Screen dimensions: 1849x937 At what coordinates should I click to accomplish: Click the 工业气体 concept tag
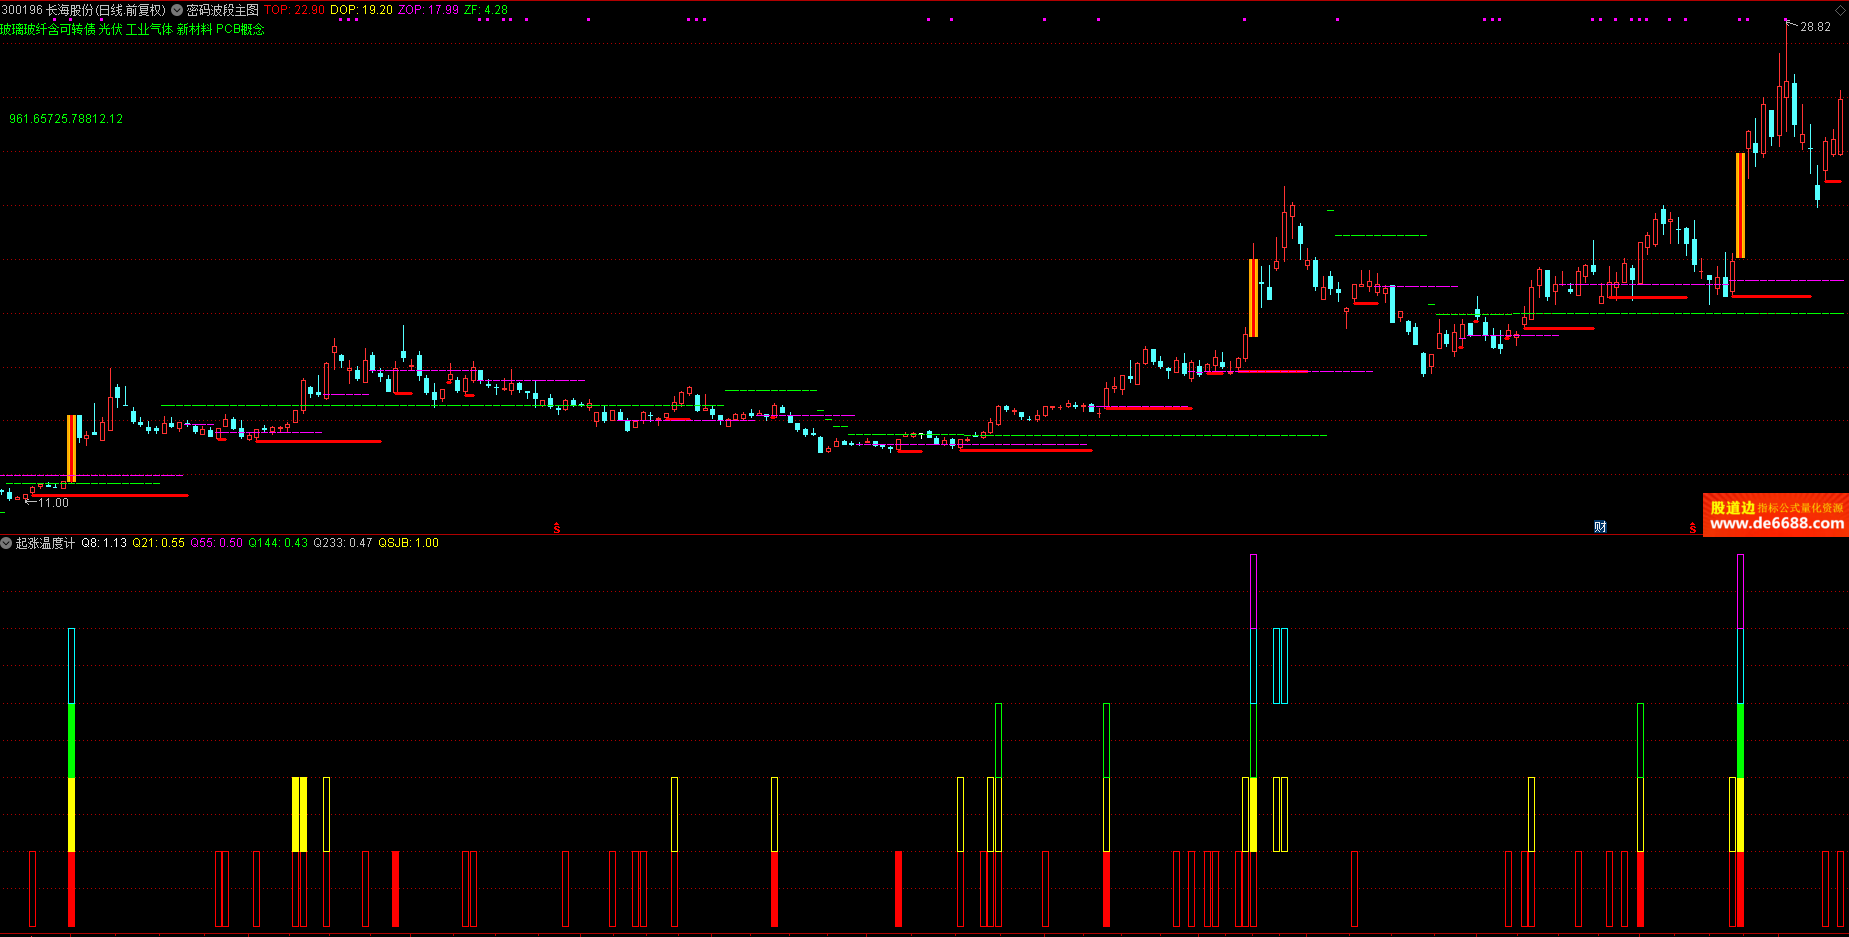pos(149,30)
